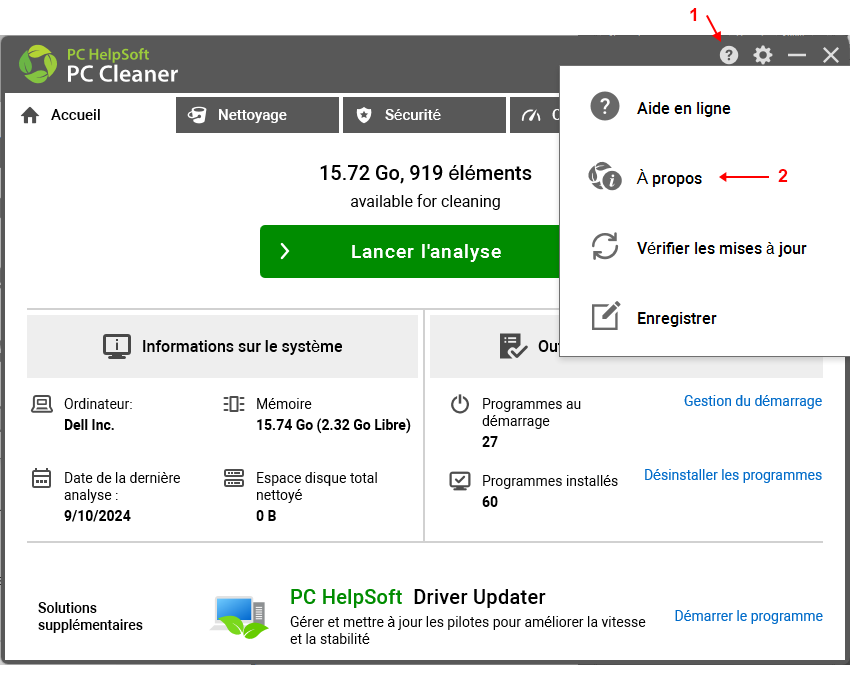
Task: Click the Mémoire chip icon
Action: pyautogui.click(x=234, y=404)
